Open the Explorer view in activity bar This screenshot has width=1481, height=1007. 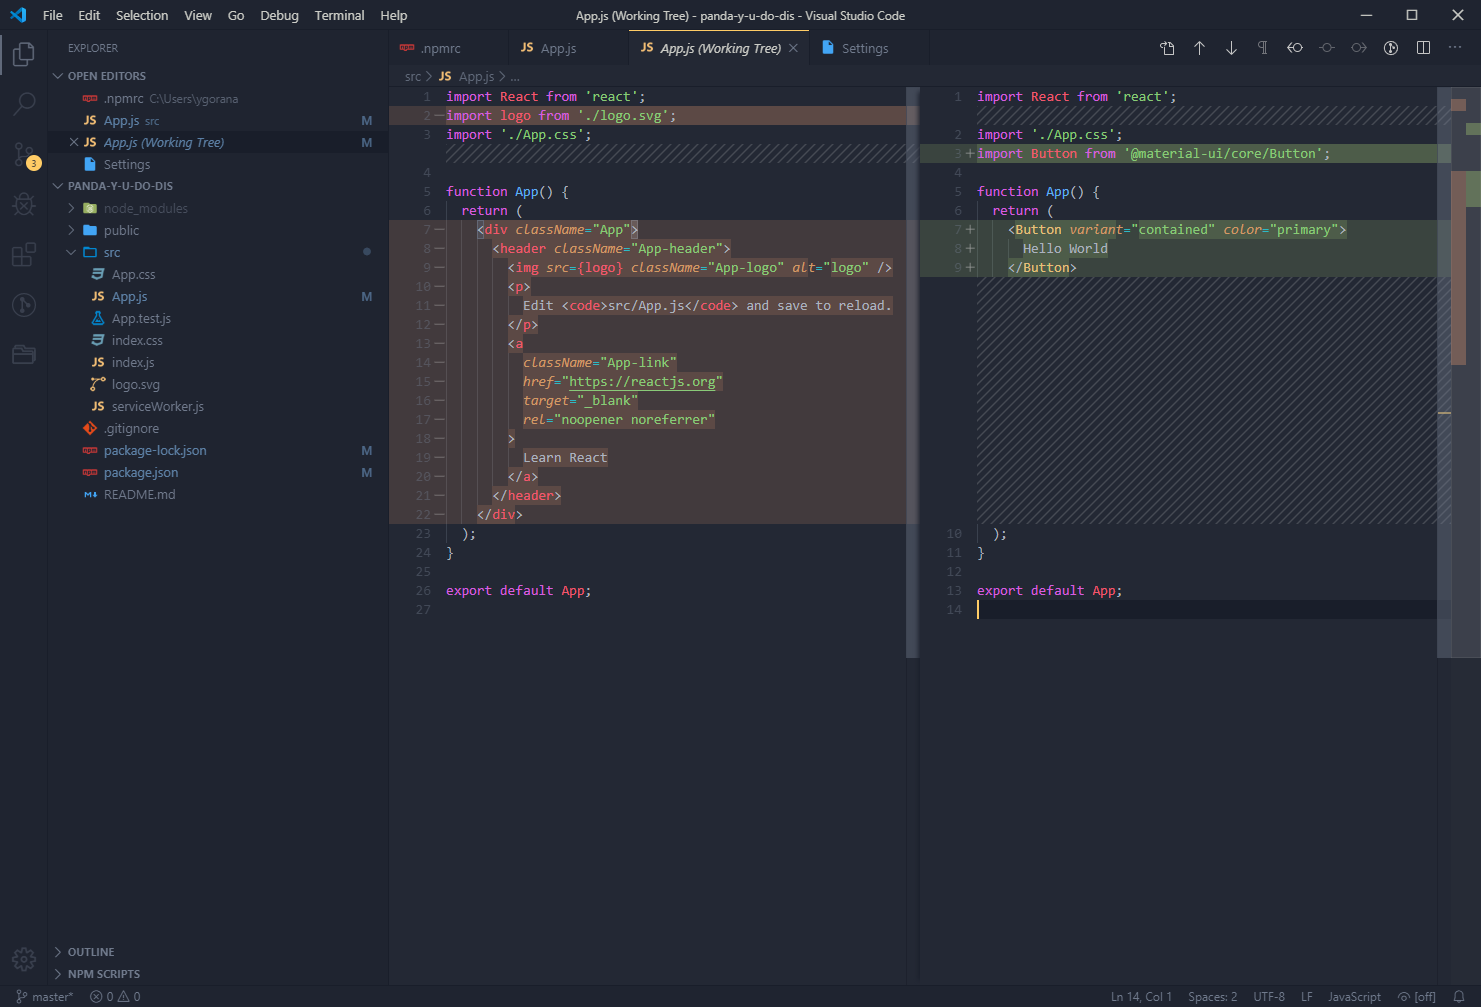click(24, 54)
